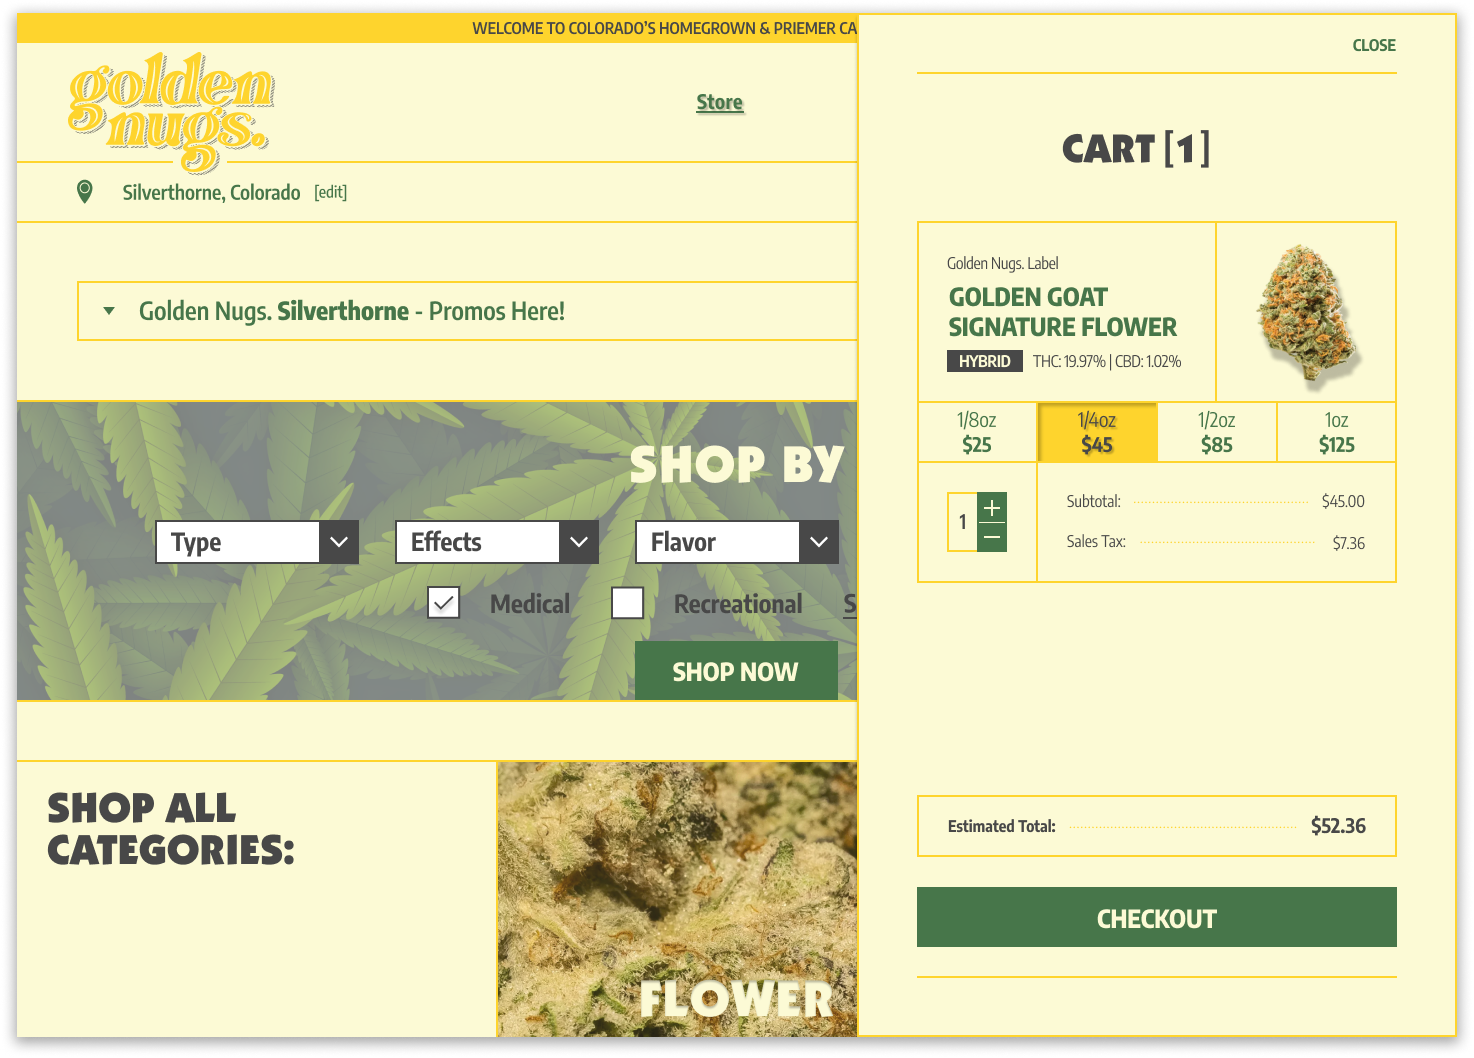The image size is (1474, 1058).
Task: Click the Estimated Total $52.36 amount
Action: tap(1338, 826)
